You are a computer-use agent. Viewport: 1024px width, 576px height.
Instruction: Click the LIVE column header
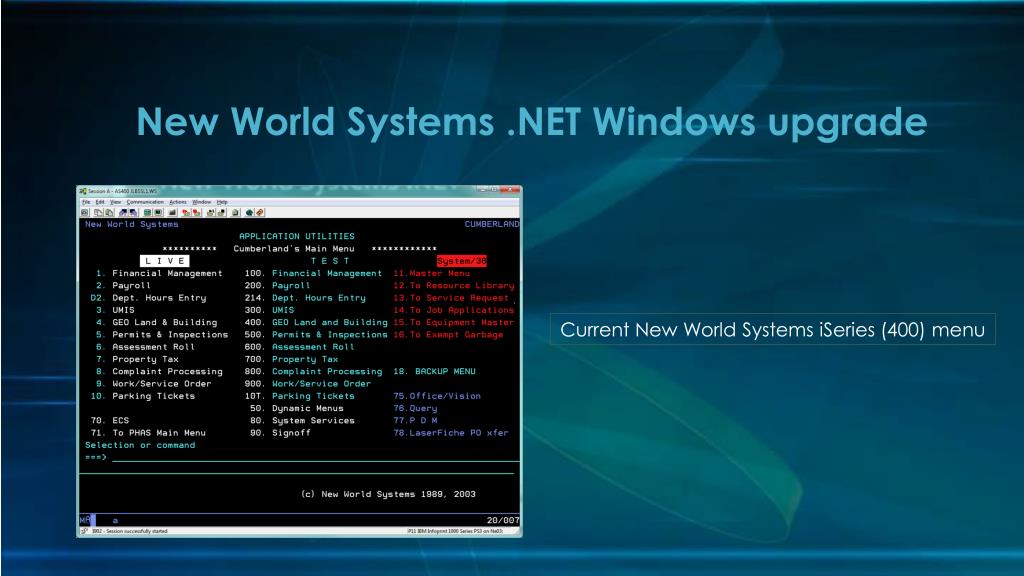coord(165,261)
